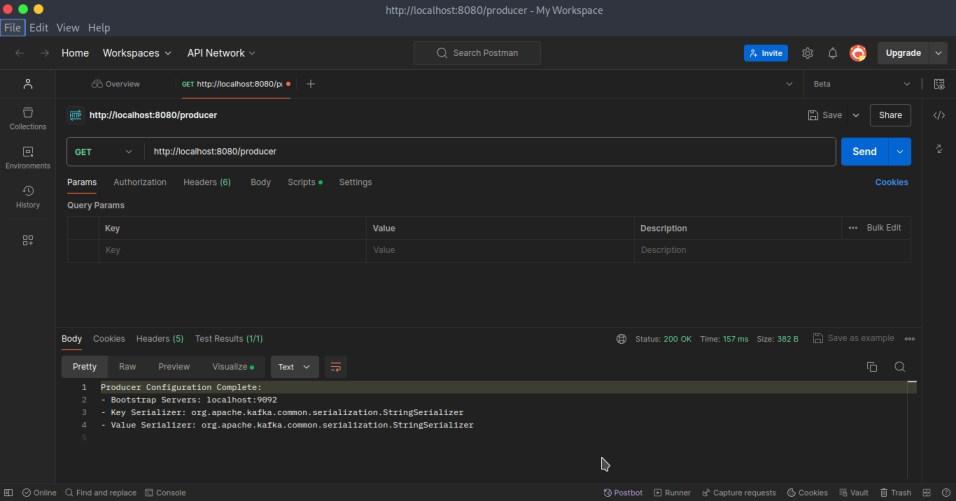Switch to the Scripts tab
Image resolution: width=956 pixels, height=501 pixels.
(305, 182)
